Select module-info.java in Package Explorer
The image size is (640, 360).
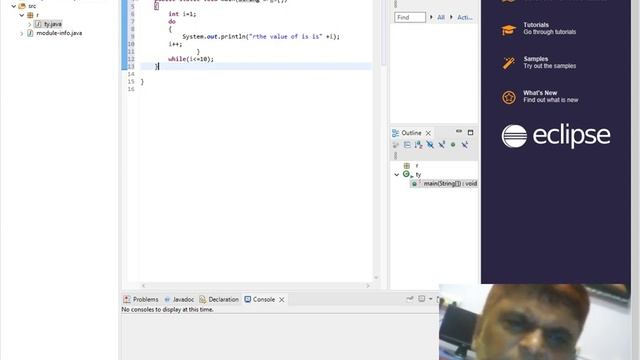(59, 33)
